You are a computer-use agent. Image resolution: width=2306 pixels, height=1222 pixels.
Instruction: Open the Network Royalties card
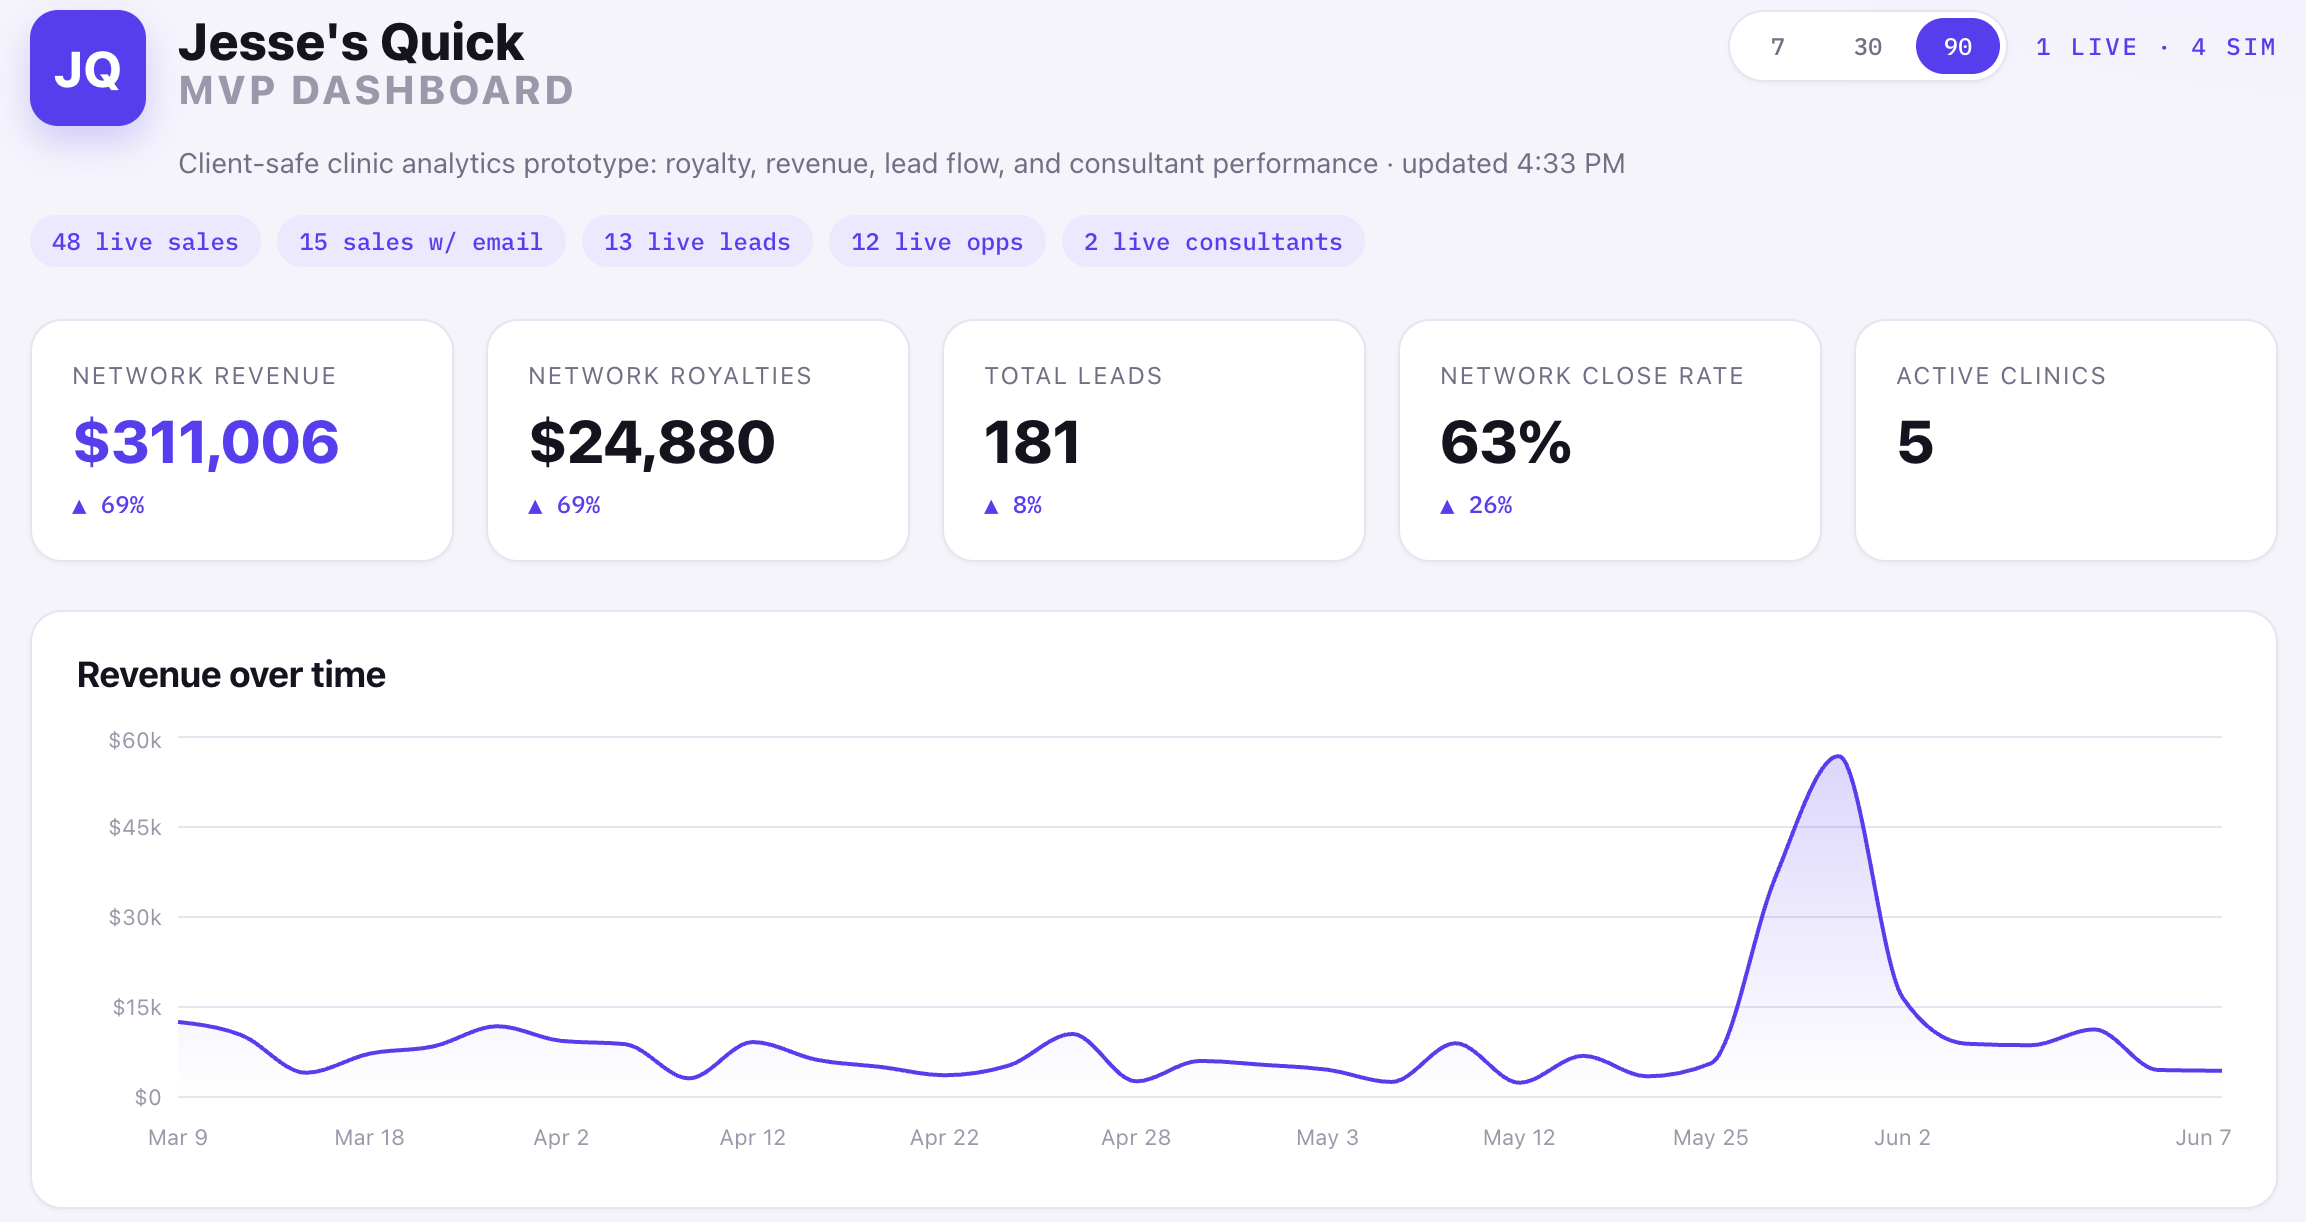pyautogui.click(x=698, y=440)
